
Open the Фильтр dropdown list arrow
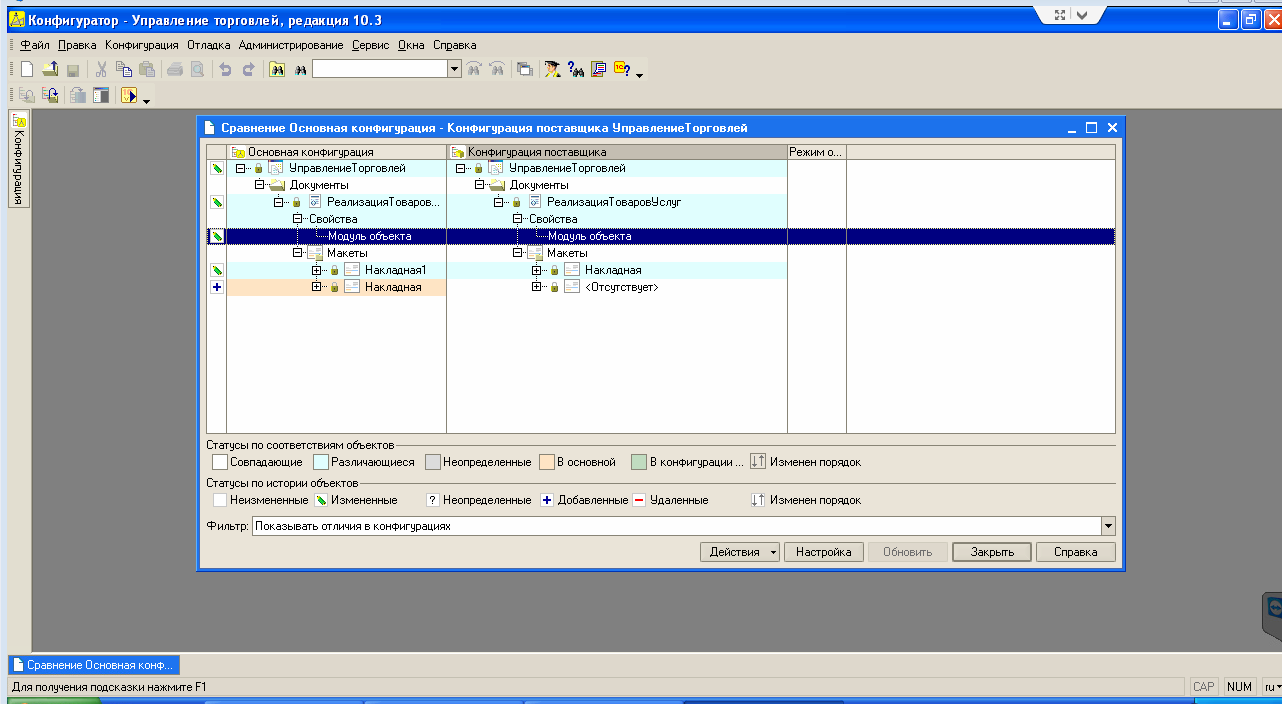(1107, 526)
